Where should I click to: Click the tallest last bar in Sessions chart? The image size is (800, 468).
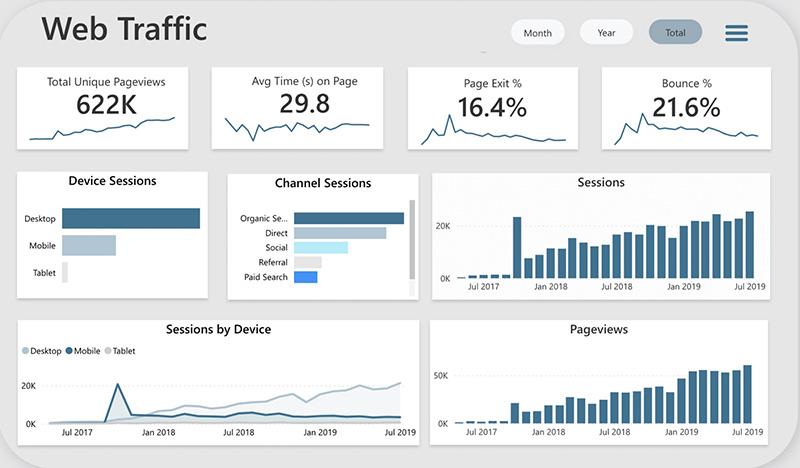tap(749, 245)
